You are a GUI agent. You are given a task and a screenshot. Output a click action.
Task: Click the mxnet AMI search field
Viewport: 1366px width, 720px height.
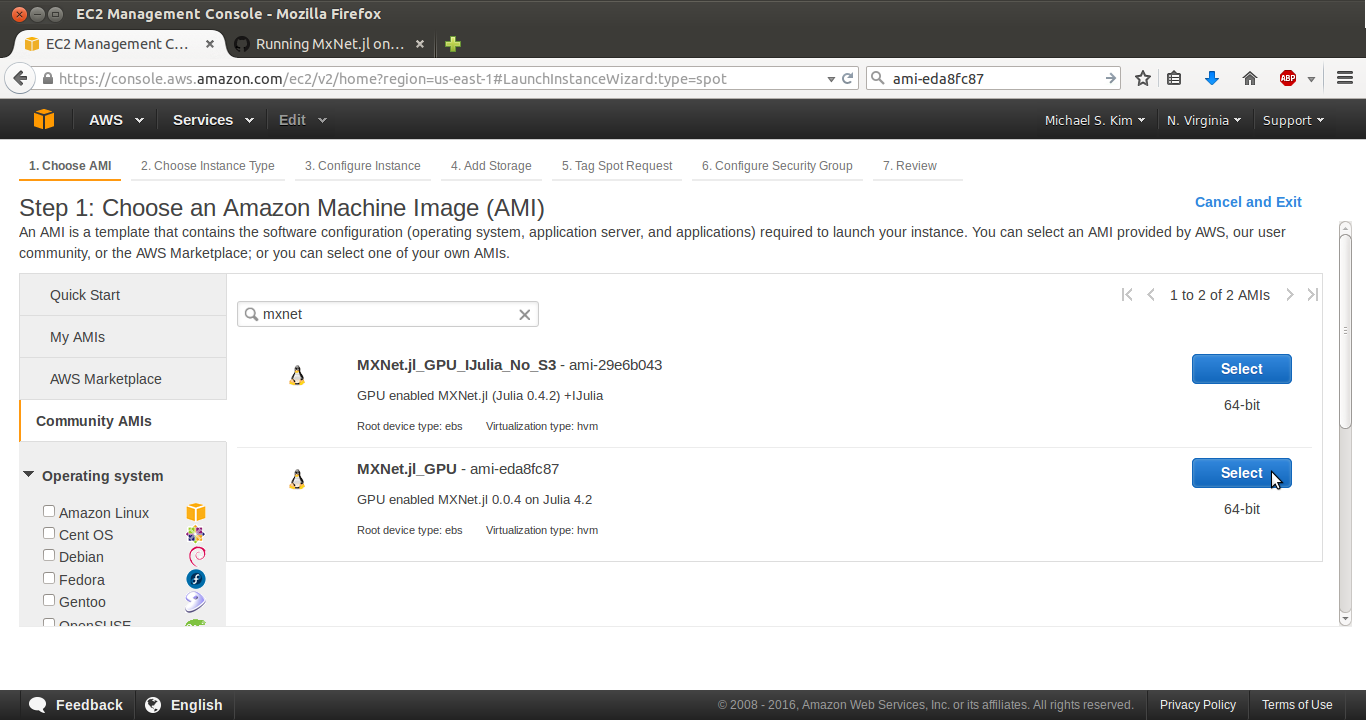(387, 314)
